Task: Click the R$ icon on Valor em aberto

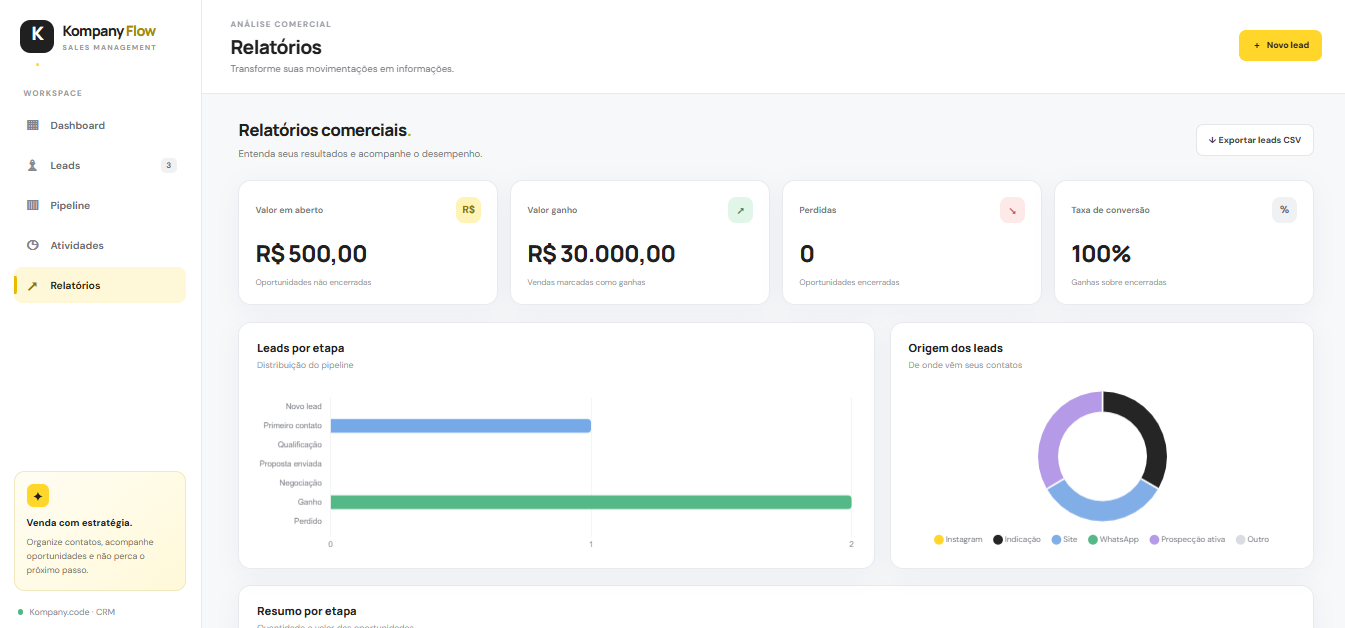Action: coord(468,210)
